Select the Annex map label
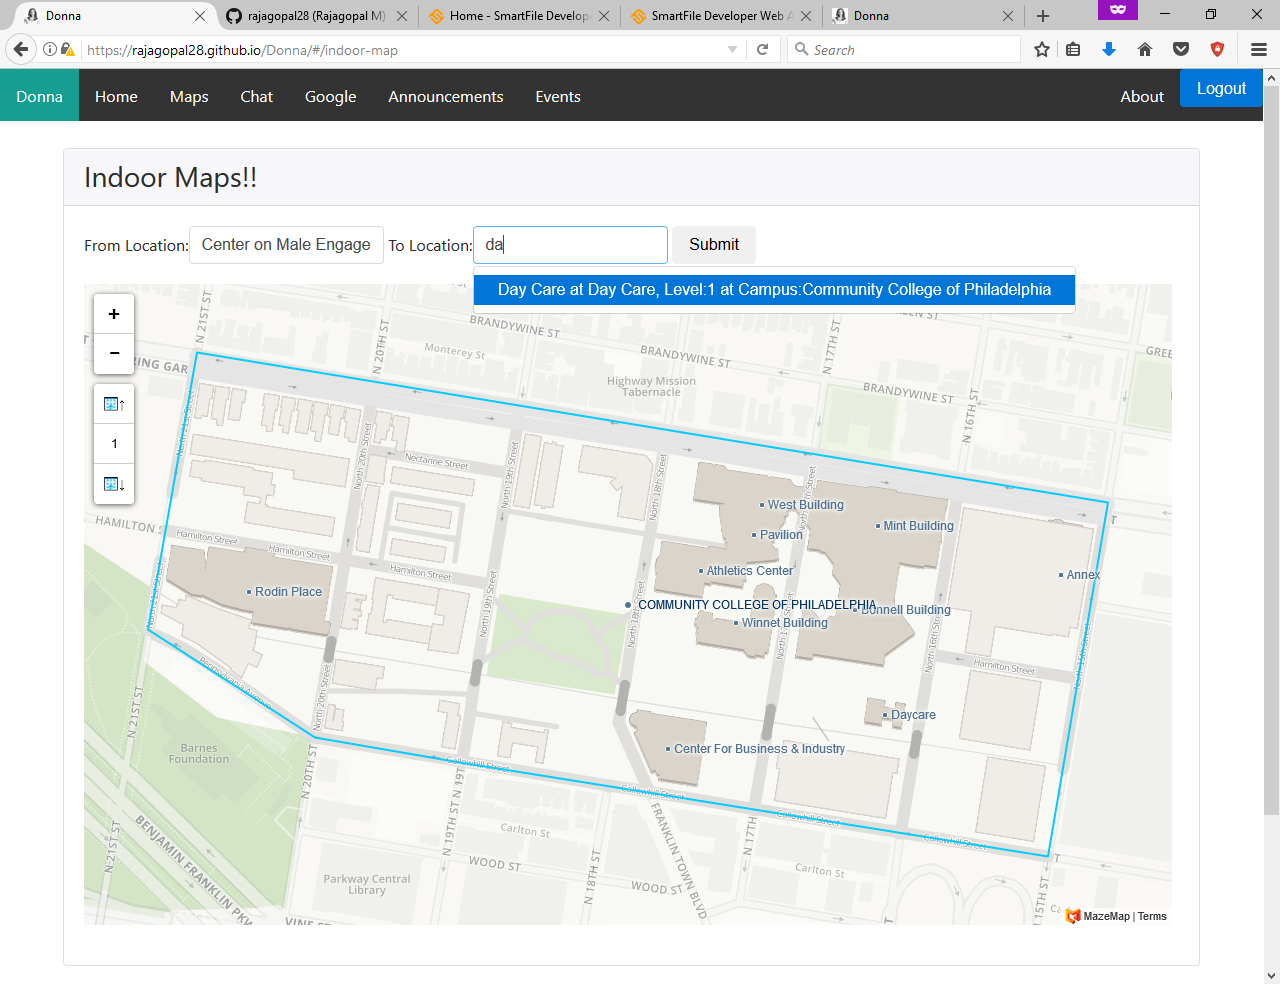 click(1082, 575)
